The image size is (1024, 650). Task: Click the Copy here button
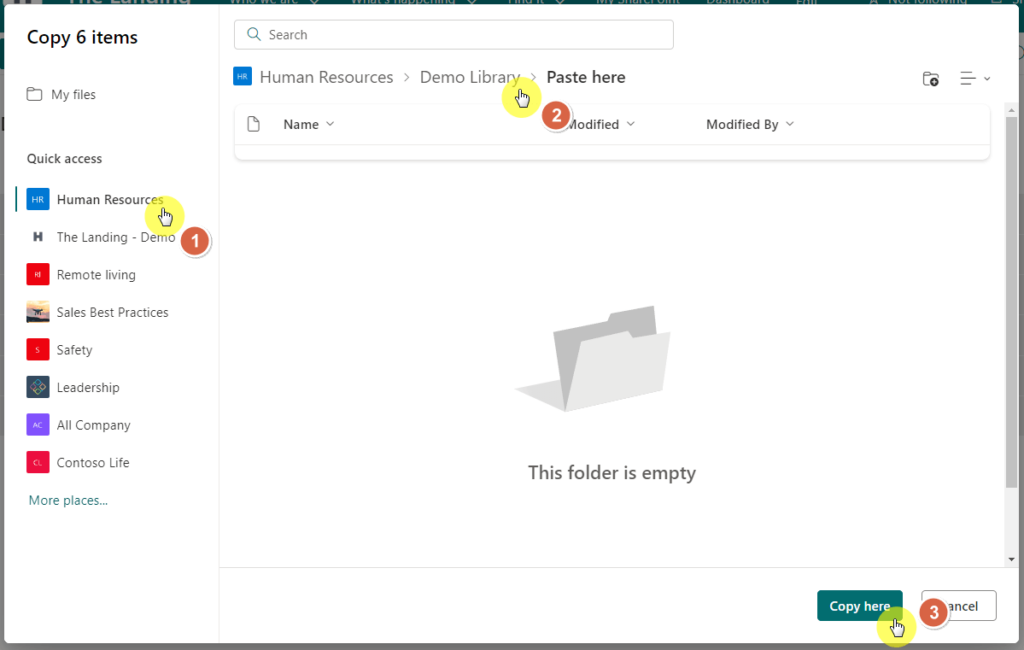859,606
